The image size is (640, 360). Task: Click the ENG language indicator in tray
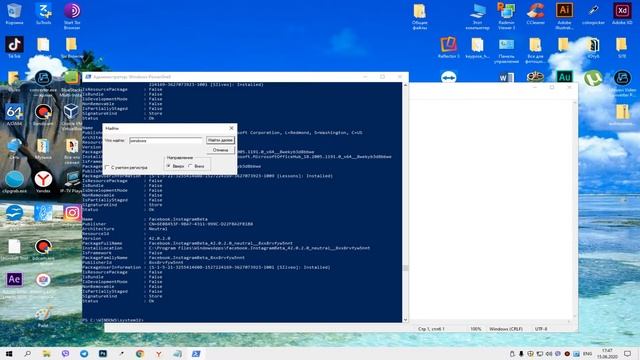pos(587,353)
